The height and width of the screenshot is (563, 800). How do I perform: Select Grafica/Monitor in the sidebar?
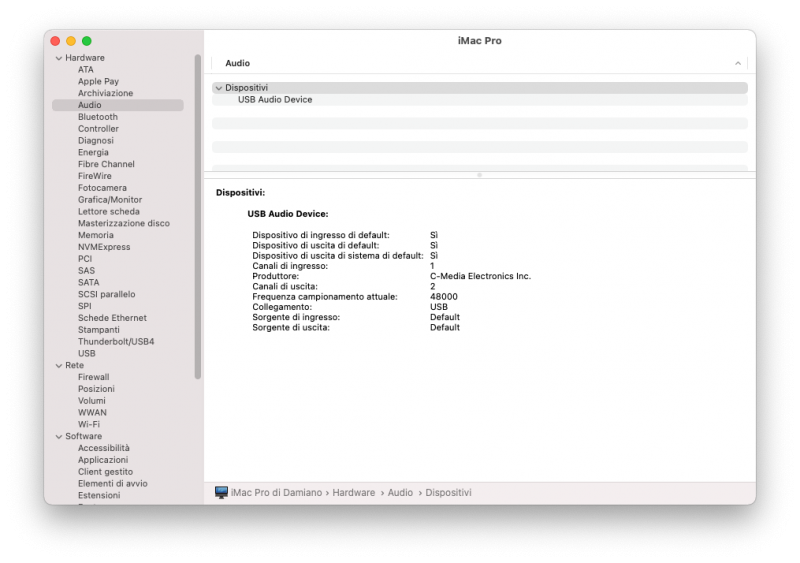click(x=110, y=200)
